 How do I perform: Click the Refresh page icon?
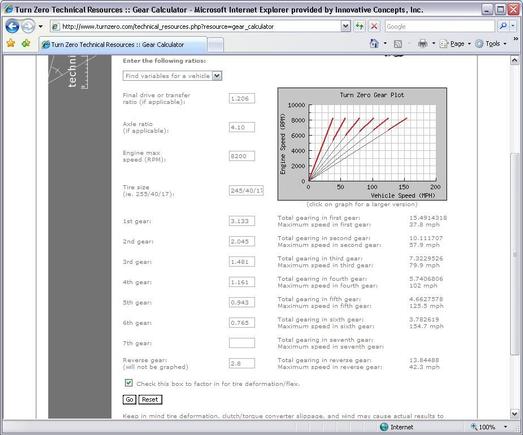pyautogui.click(x=359, y=26)
